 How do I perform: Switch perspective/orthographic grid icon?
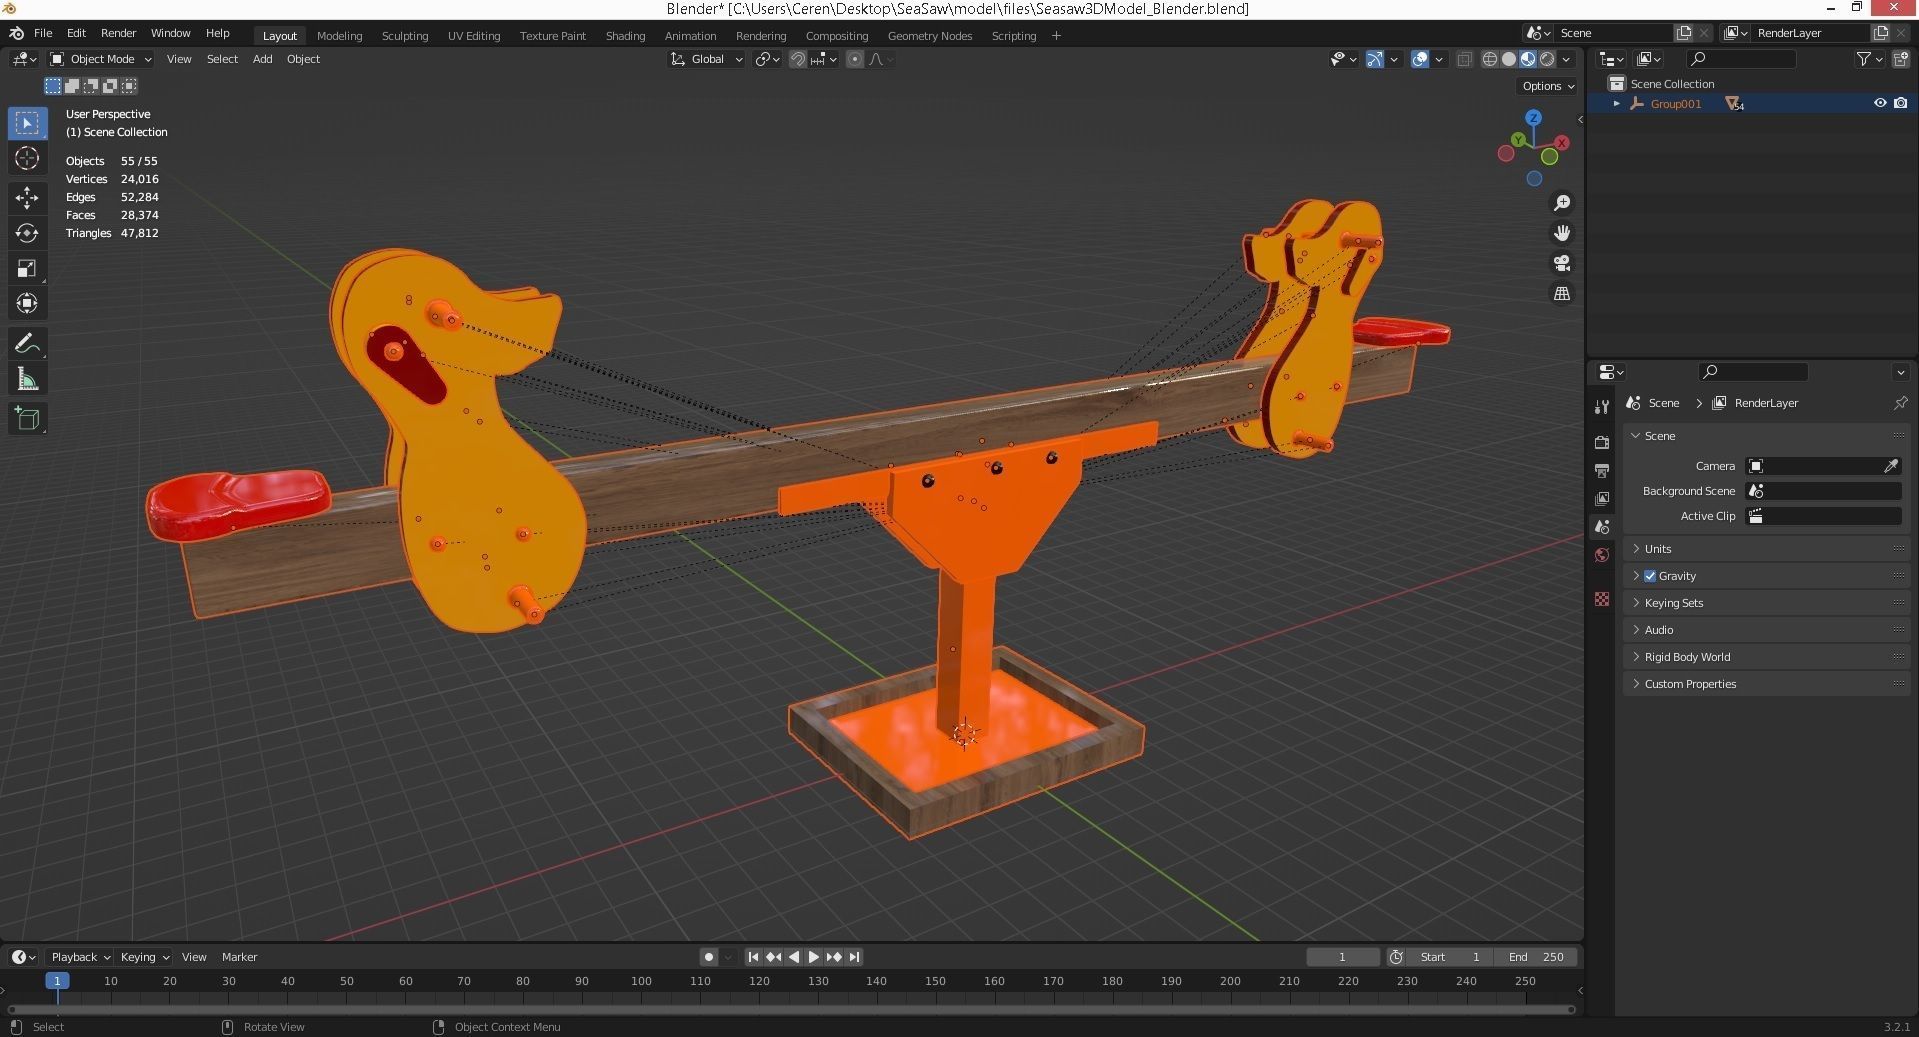(x=1562, y=293)
